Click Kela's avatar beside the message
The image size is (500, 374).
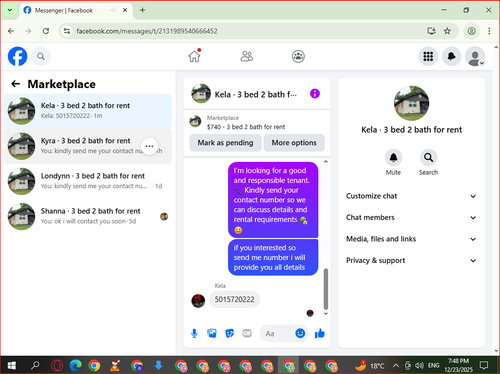tap(198, 301)
